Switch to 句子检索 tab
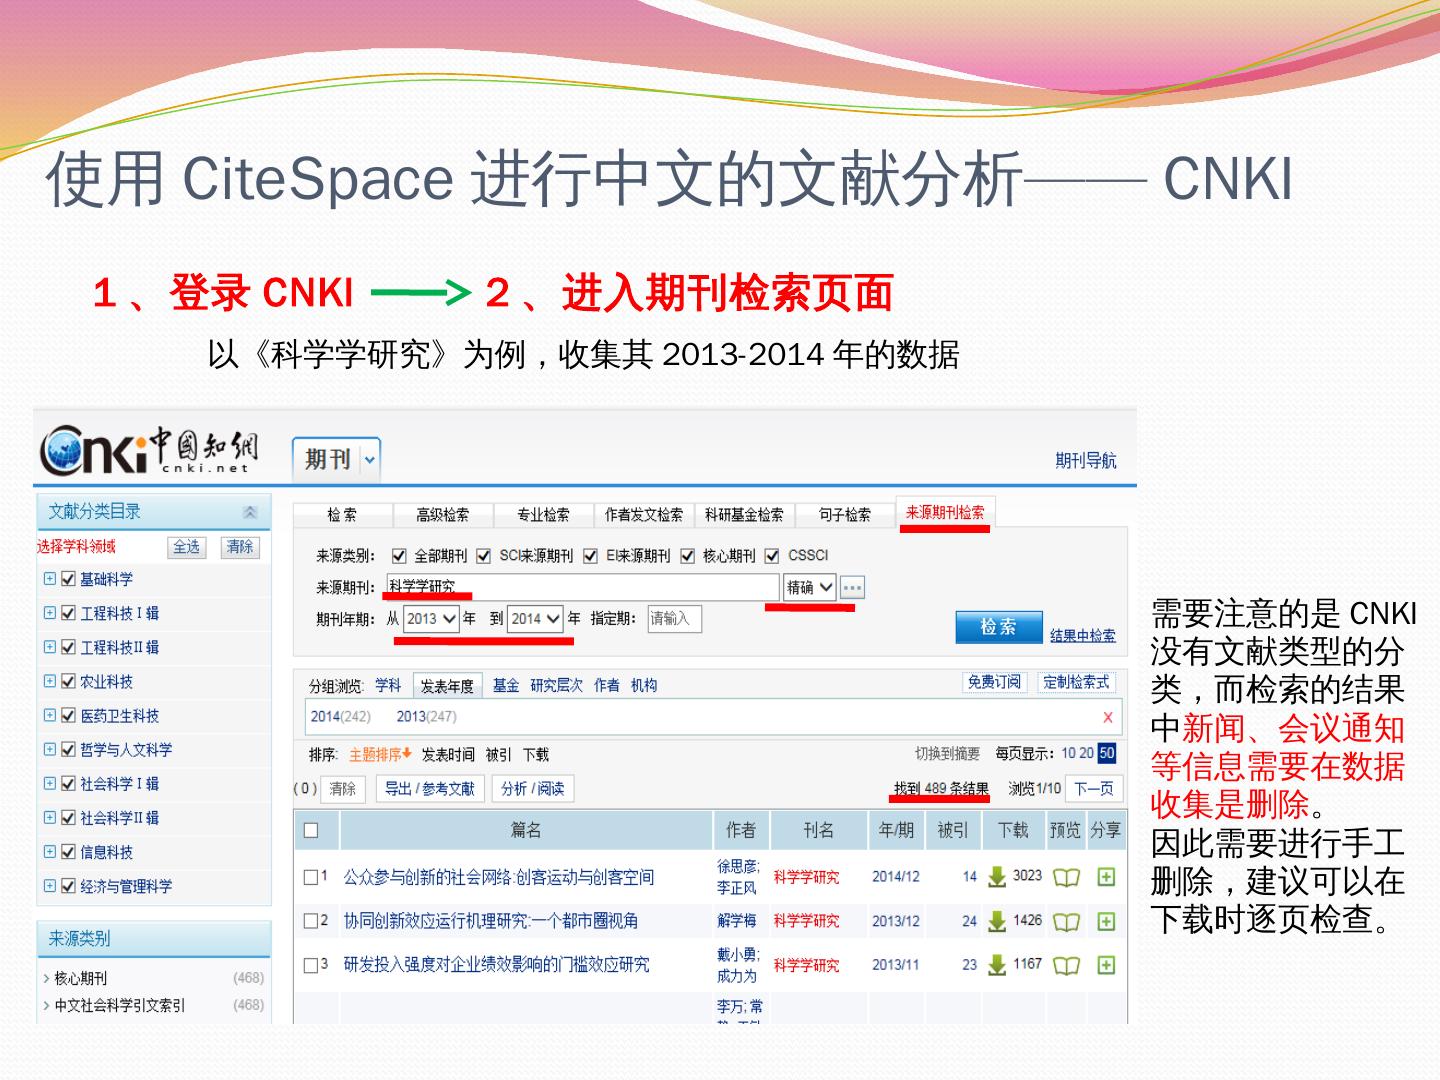 pyautogui.click(x=845, y=515)
